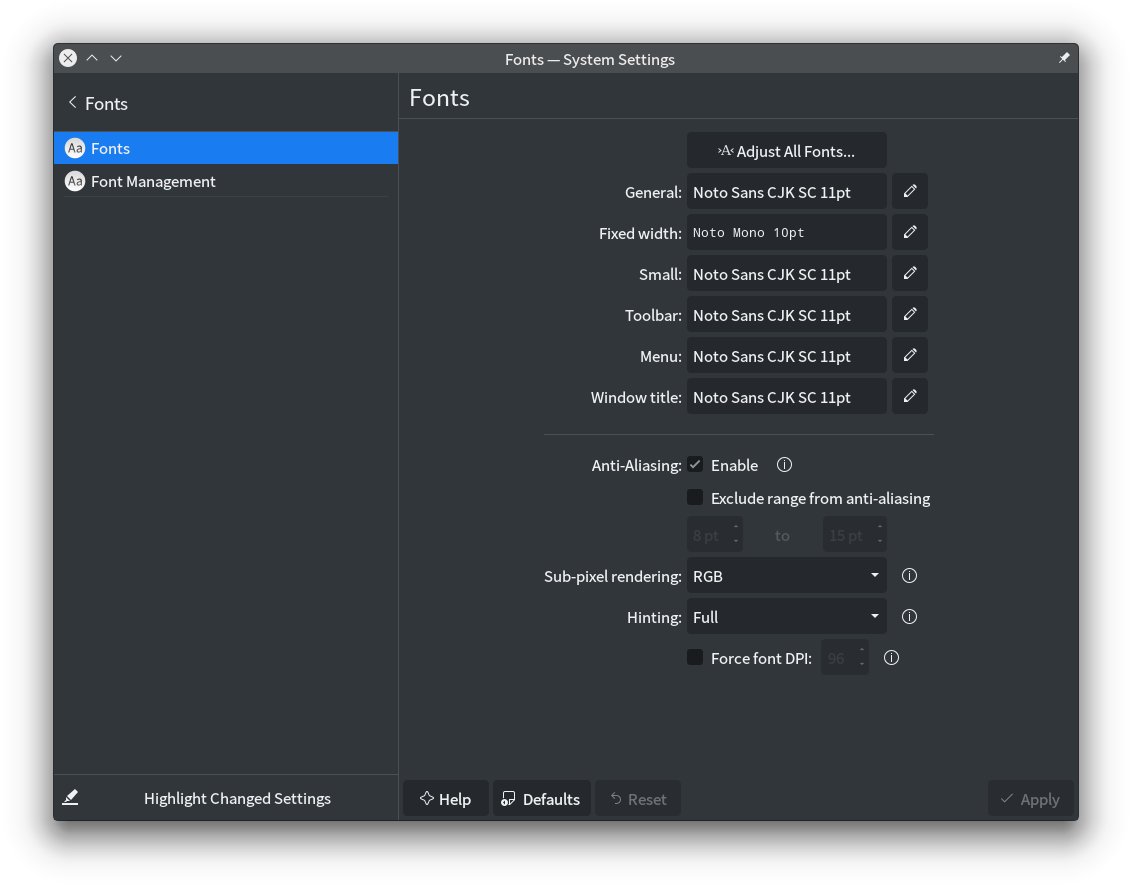Click the edit pencil icon for General font
1132x887 pixels.
click(909, 191)
